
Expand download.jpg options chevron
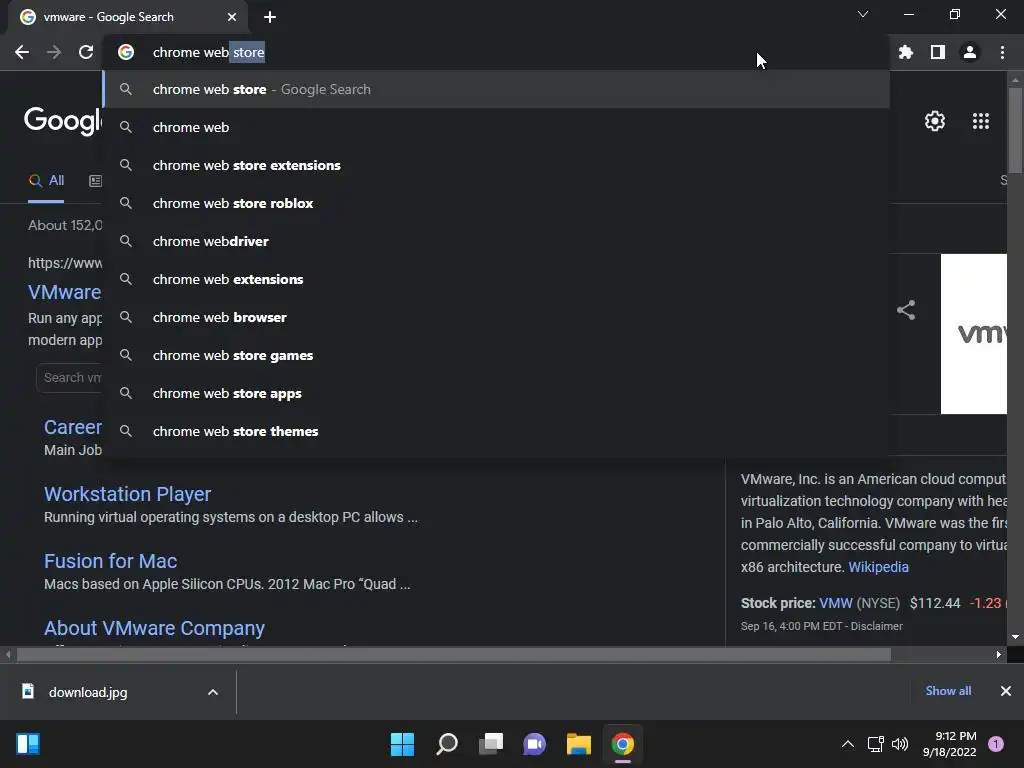(213, 692)
